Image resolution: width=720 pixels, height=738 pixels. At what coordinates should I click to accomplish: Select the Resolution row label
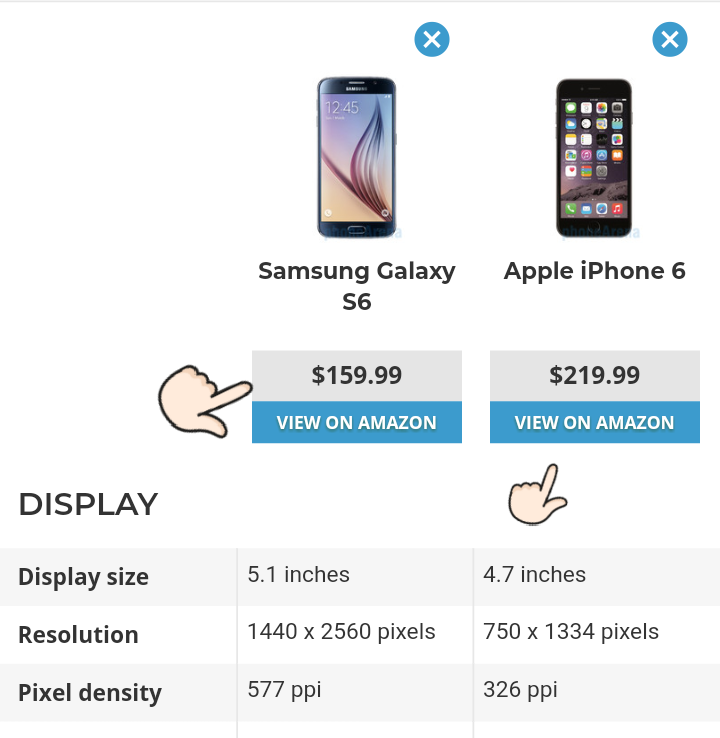point(79,635)
